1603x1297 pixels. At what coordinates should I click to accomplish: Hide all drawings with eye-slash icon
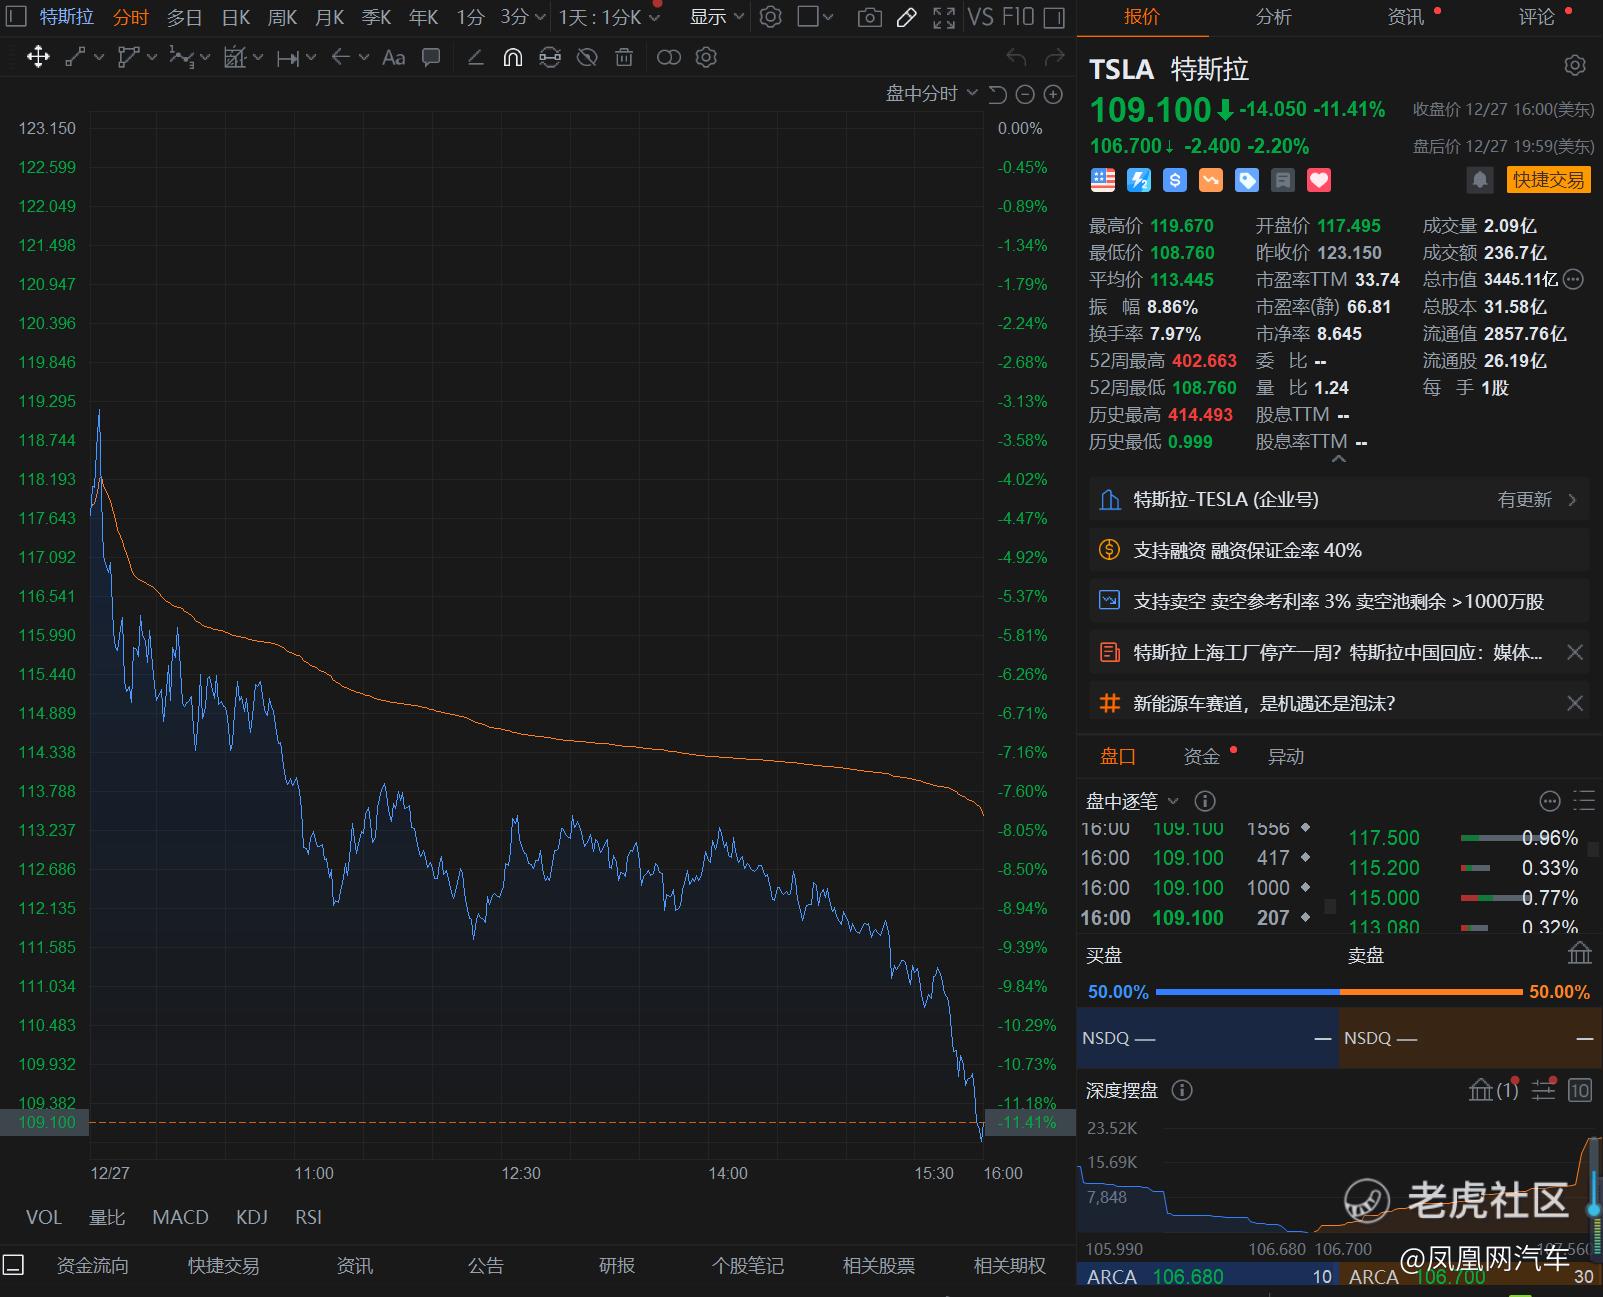pos(587,57)
